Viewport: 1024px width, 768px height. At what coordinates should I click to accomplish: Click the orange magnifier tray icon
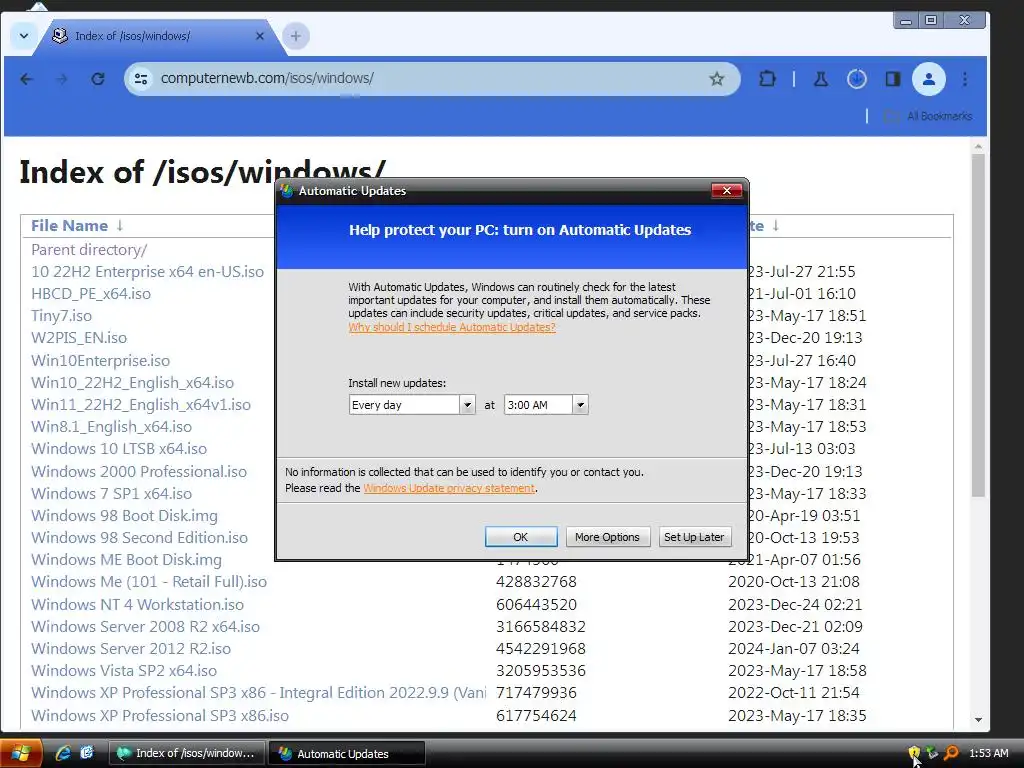(951, 753)
